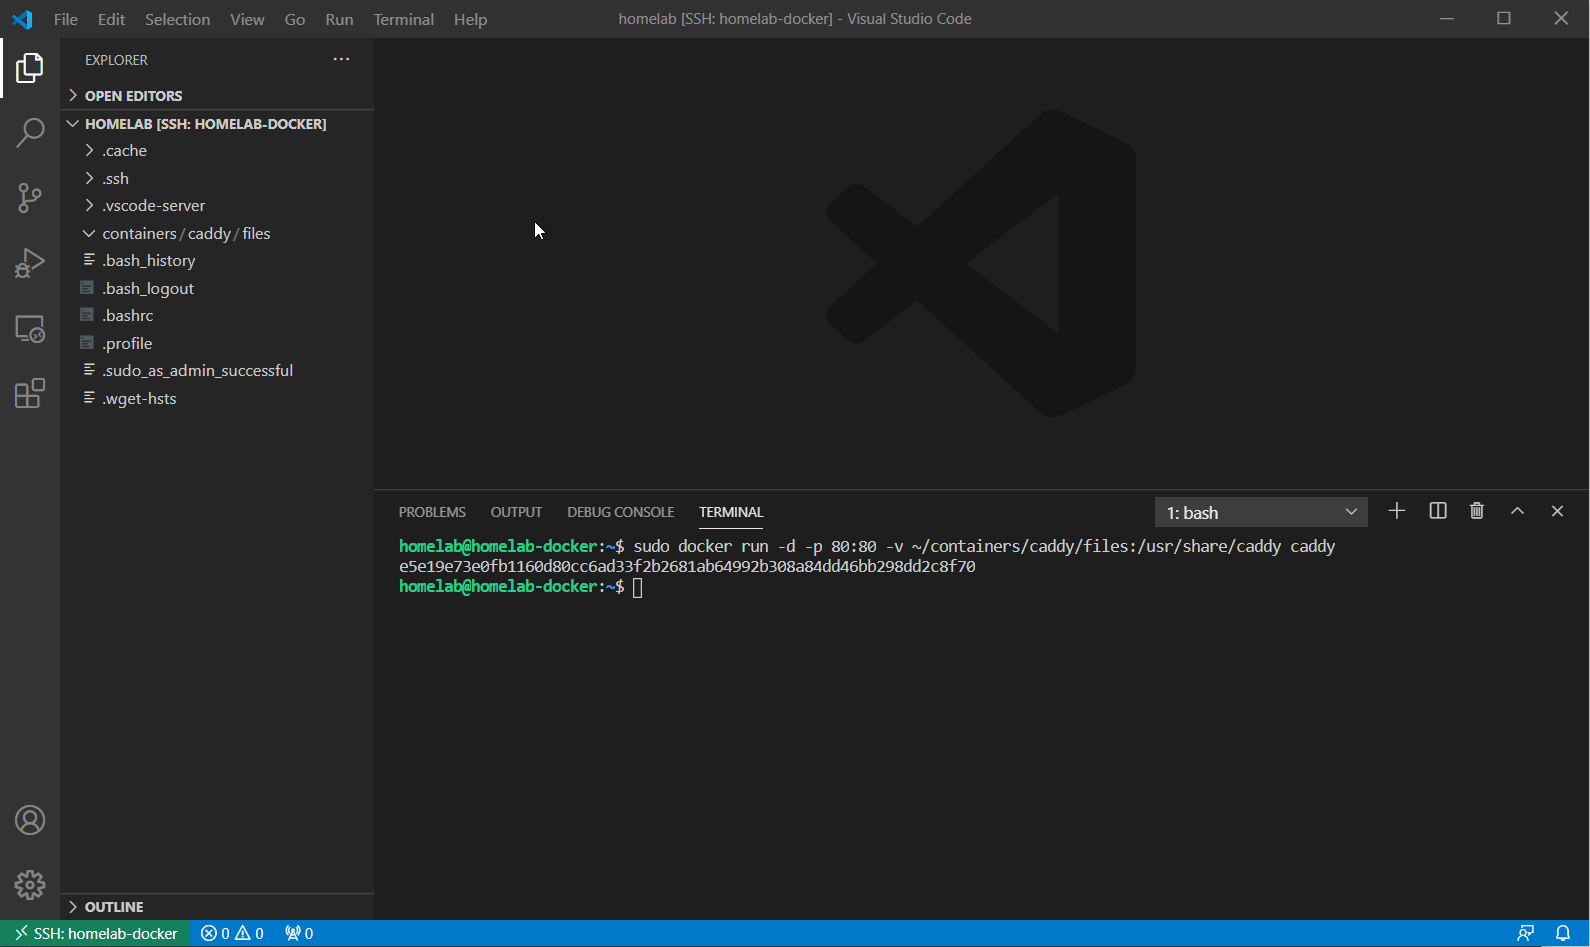Click the SSH: homelab-docker remote indicator
Screen dimensions: 1590x947
pos(95,933)
